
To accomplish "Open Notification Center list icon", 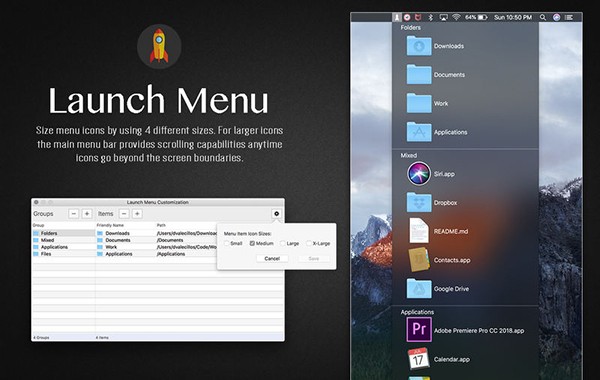I will point(569,17).
